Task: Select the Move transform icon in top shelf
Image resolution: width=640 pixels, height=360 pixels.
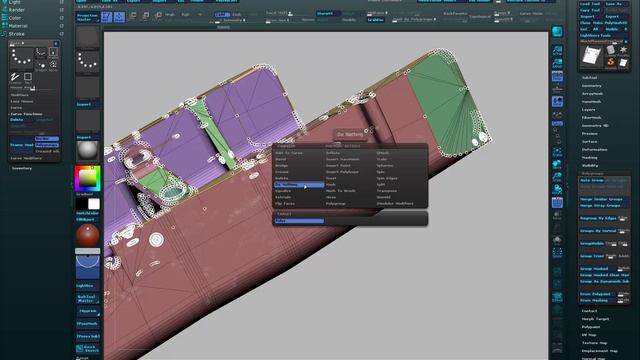Action: point(133,16)
